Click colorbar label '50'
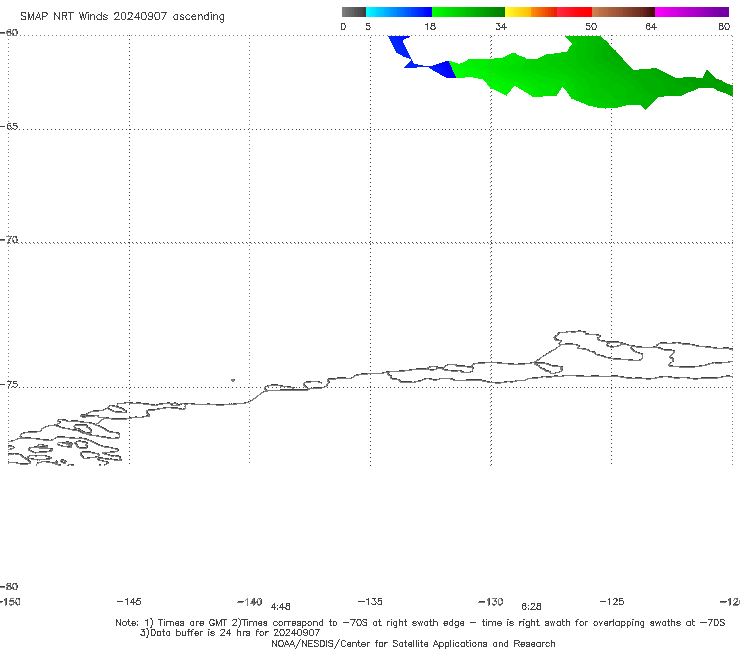 click(x=591, y=26)
